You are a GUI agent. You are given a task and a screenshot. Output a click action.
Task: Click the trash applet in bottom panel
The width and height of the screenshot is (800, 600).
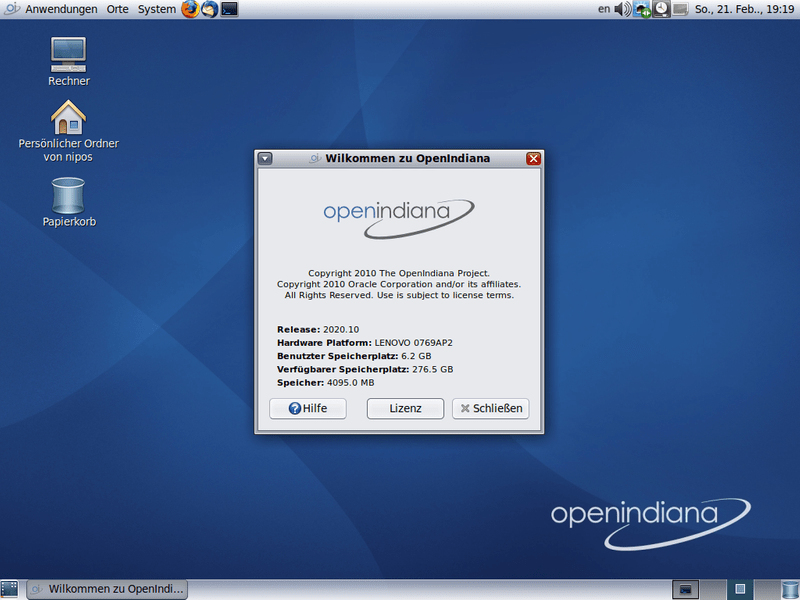pyautogui.click(x=790, y=589)
